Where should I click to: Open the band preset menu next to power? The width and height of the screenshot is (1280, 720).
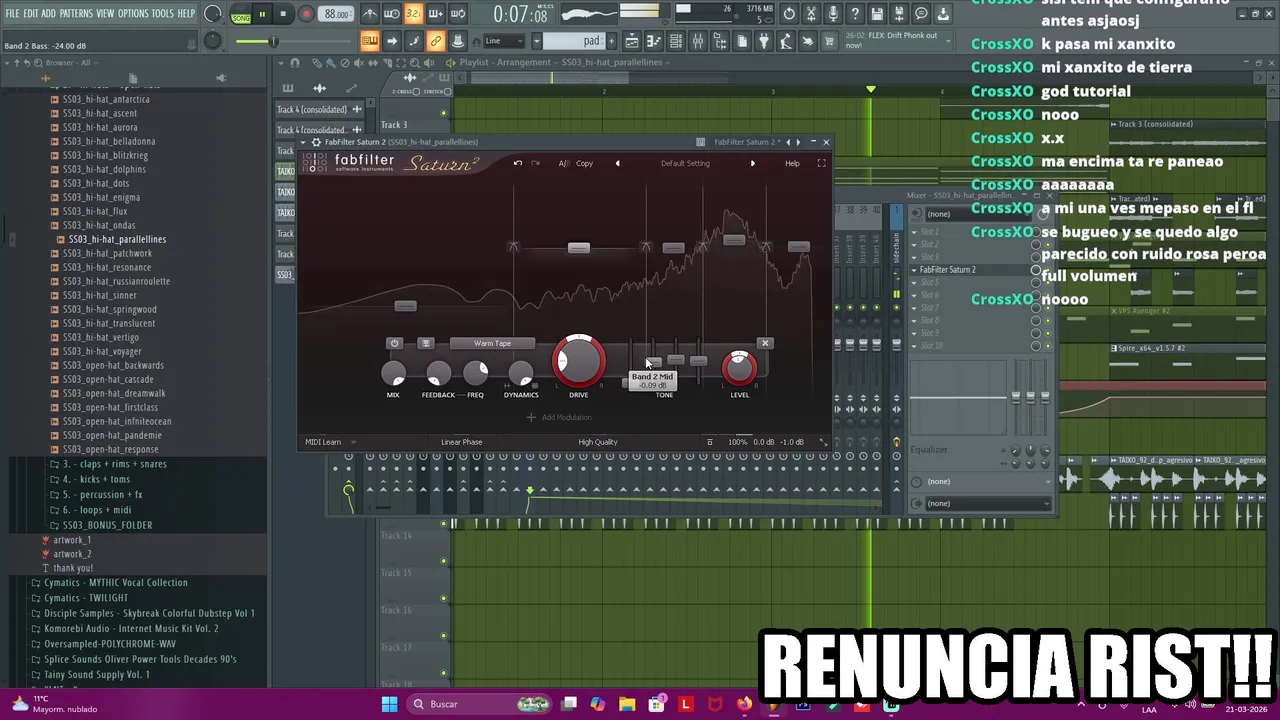[x=425, y=343]
